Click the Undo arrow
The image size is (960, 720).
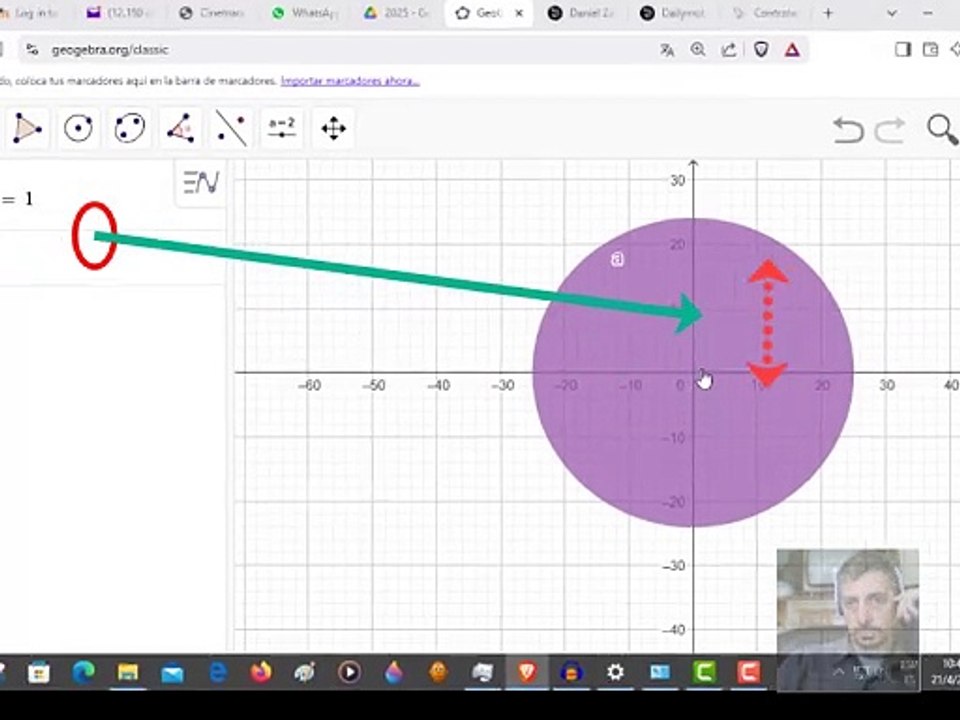tap(849, 130)
